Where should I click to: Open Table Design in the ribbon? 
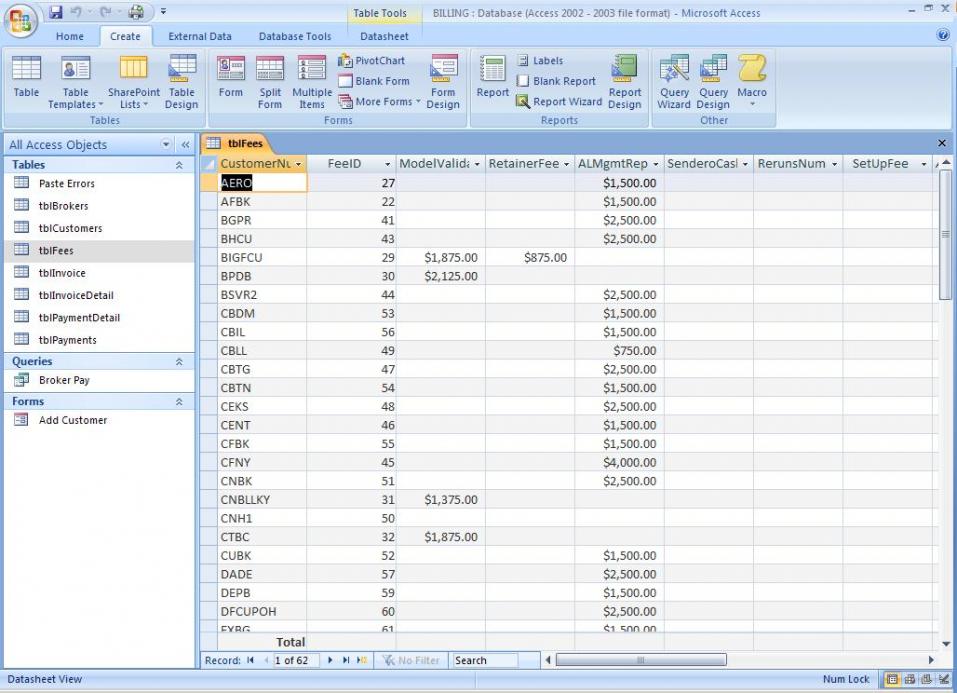point(182,81)
